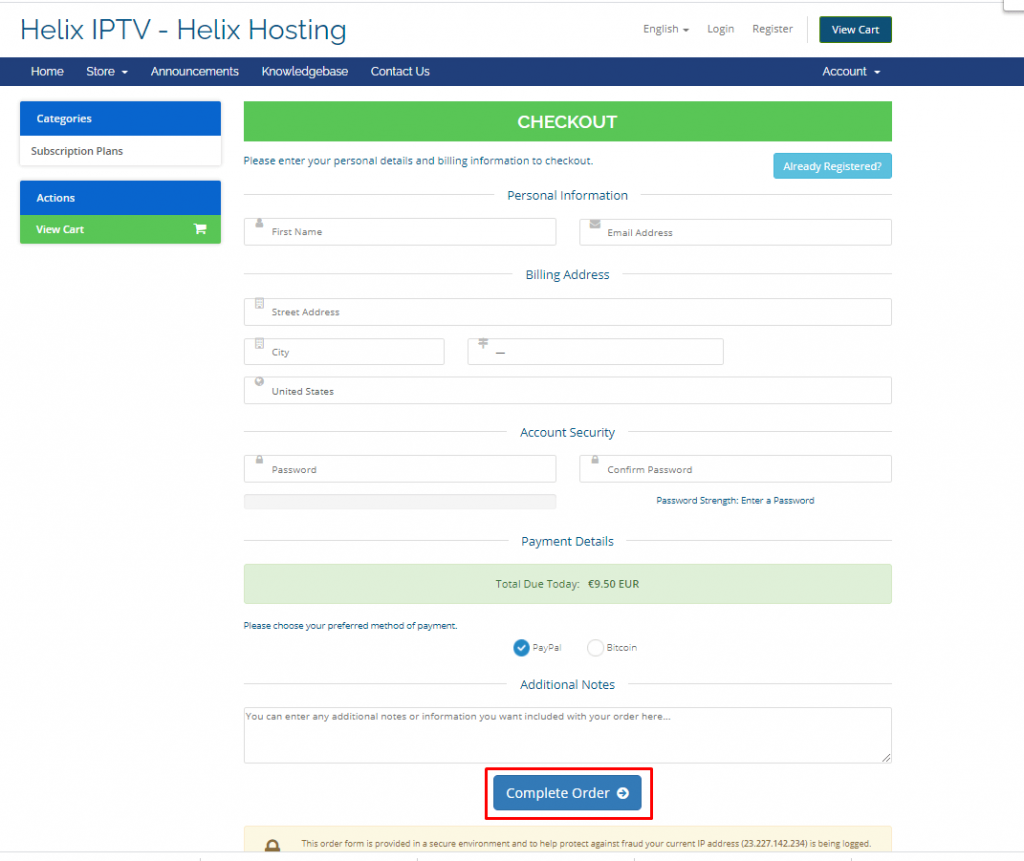The width and height of the screenshot is (1024, 861).
Task: Focus the First Name field
Action: point(400,232)
